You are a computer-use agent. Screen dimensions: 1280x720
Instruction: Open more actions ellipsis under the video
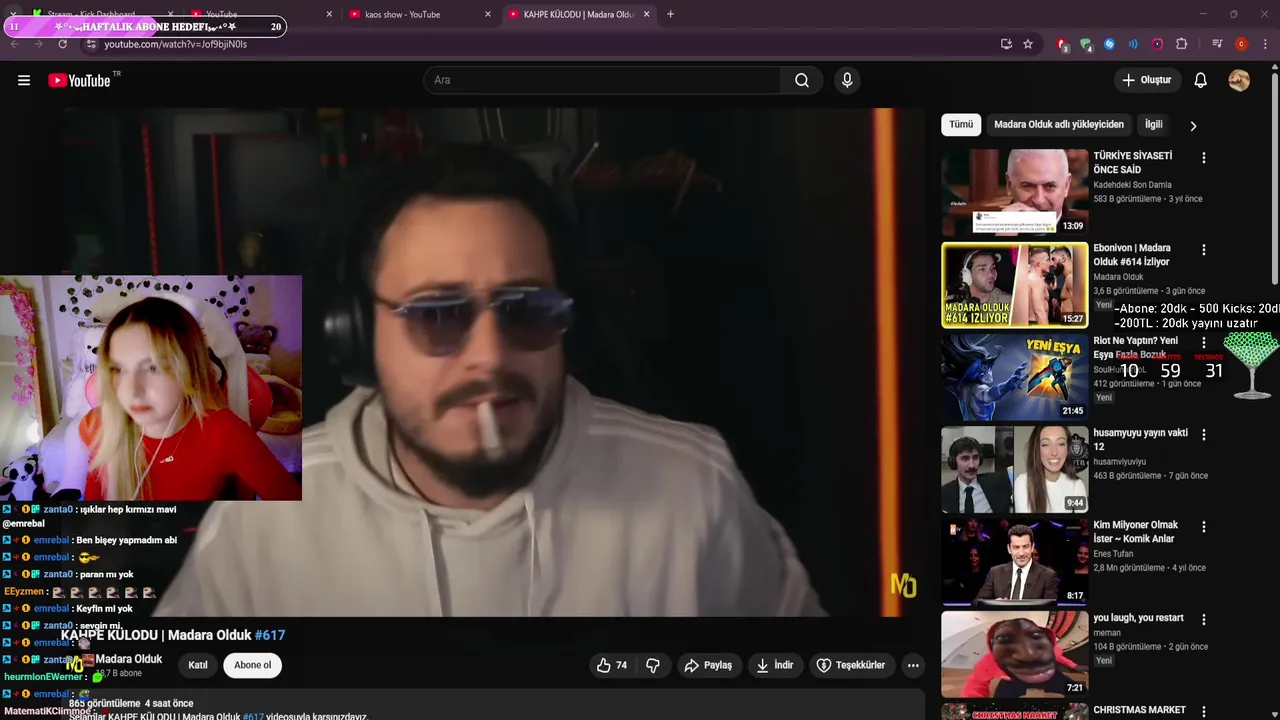click(x=913, y=665)
